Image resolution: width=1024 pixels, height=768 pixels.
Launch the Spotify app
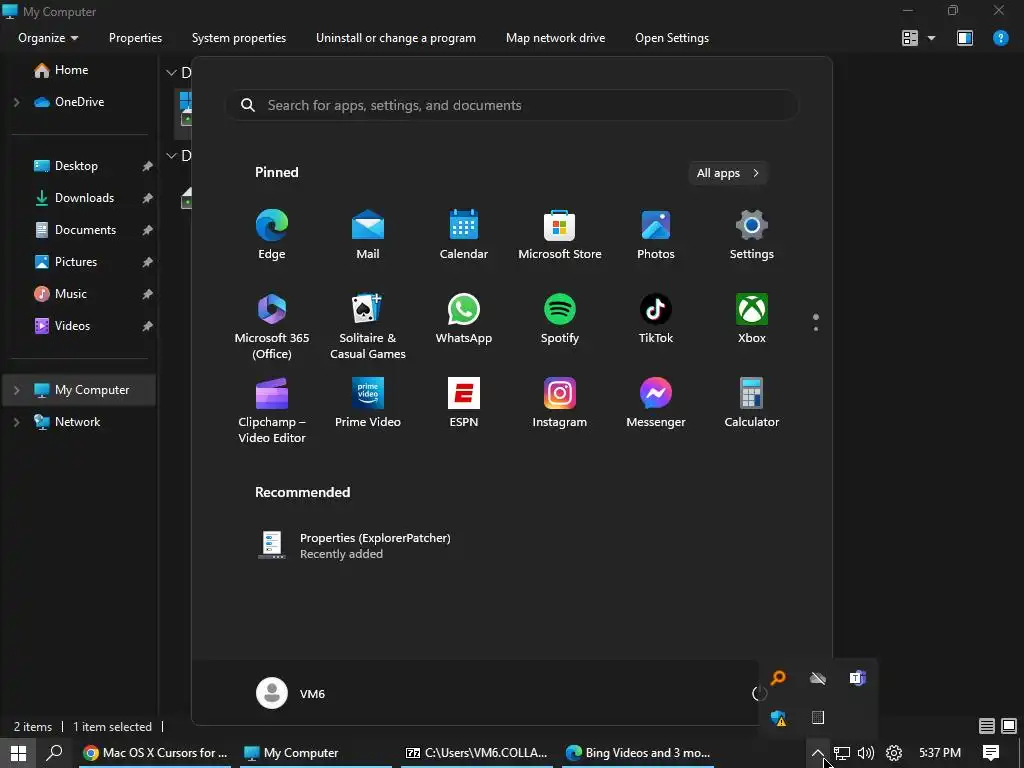(560, 319)
